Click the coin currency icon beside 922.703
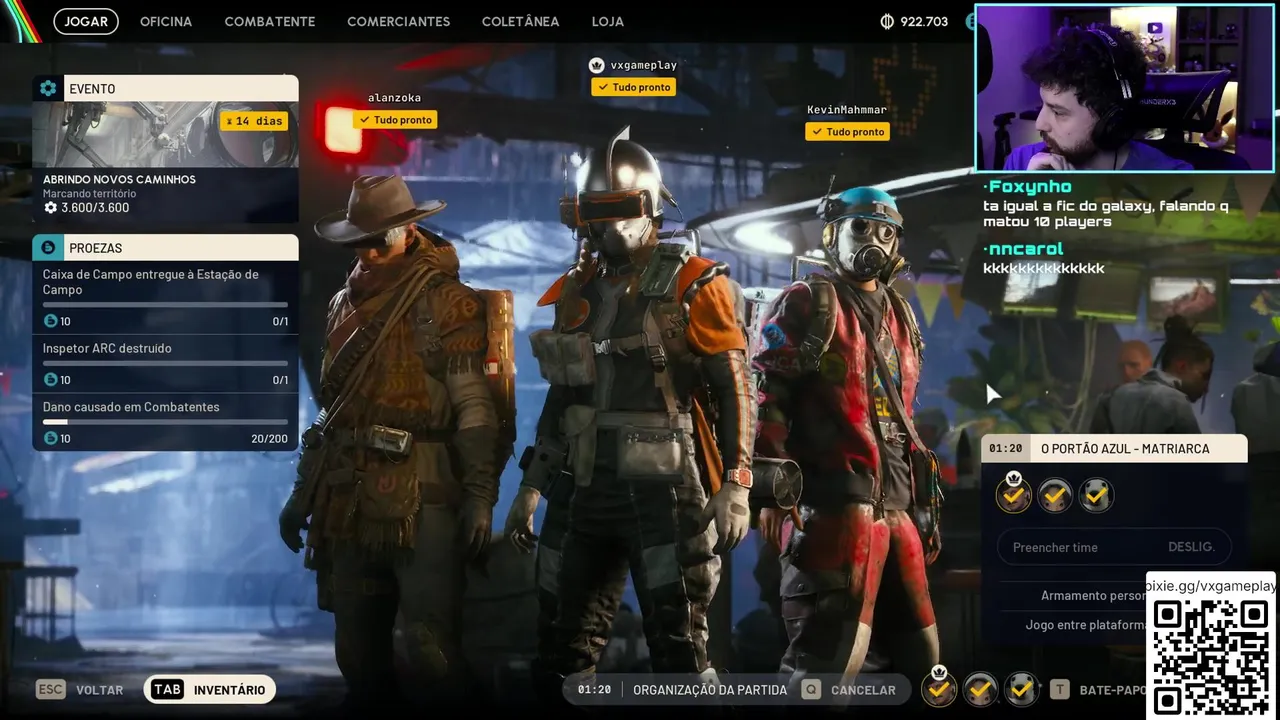Viewport: 1280px width, 720px height. [886, 21]
